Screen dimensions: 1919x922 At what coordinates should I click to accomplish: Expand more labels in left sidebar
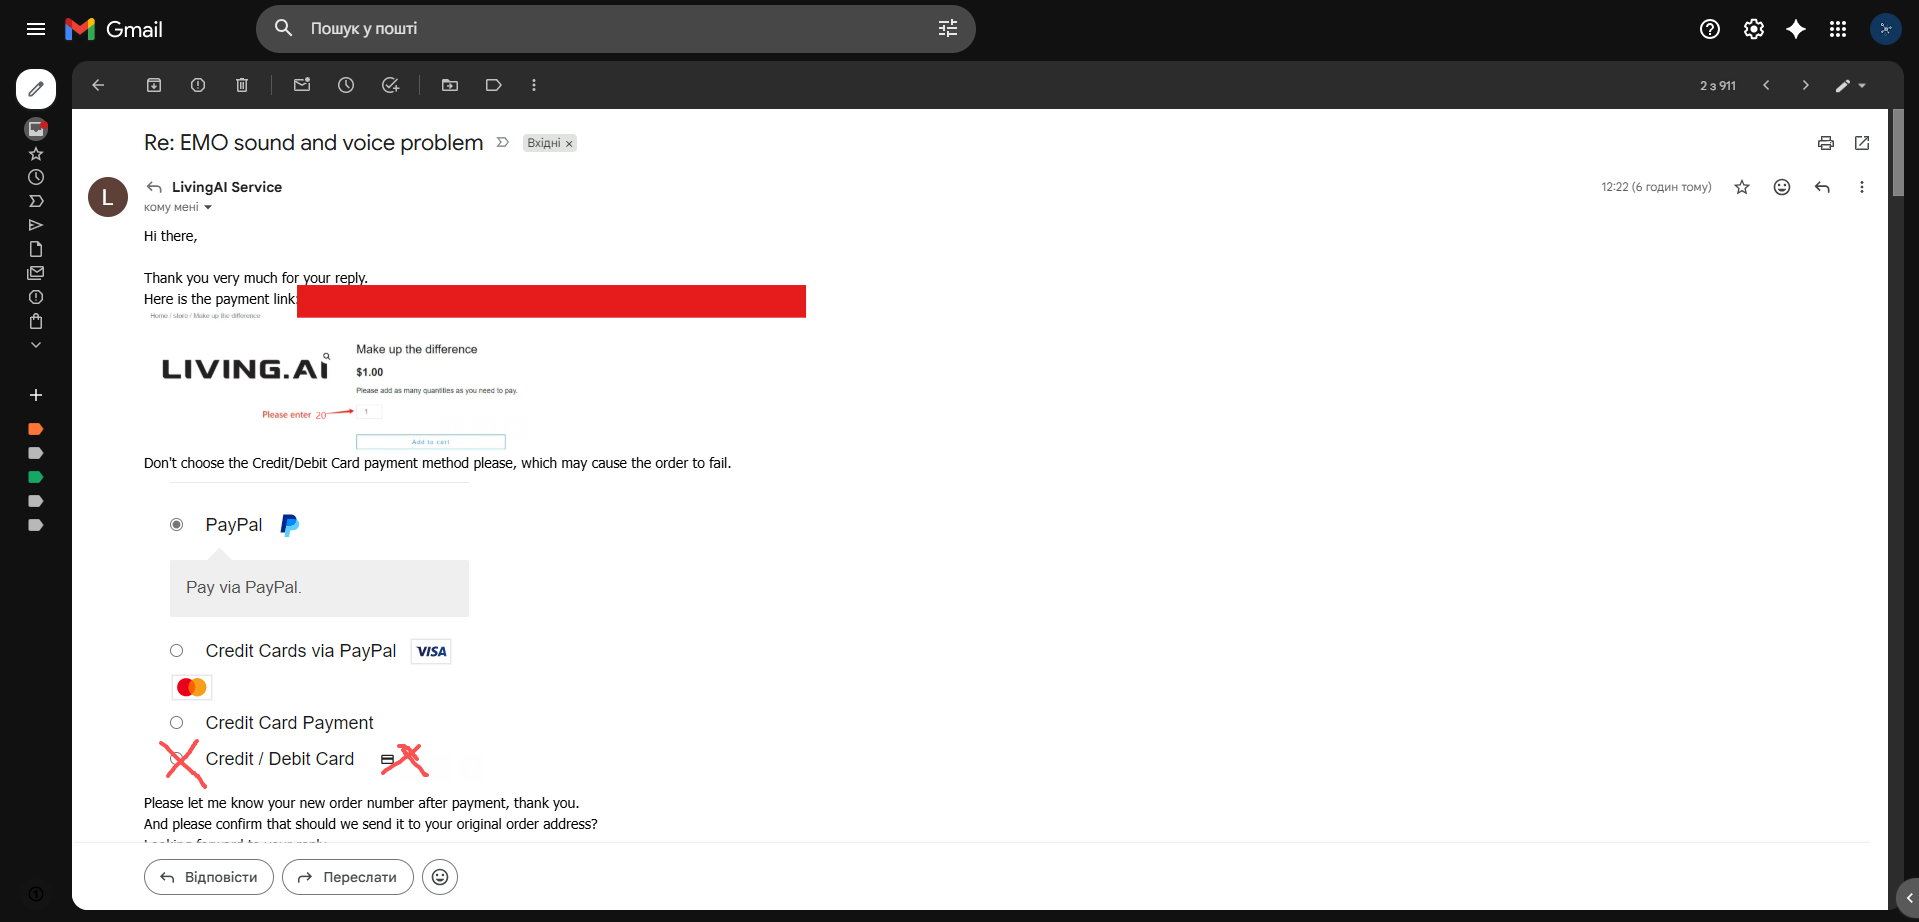[x=36, y=345]
